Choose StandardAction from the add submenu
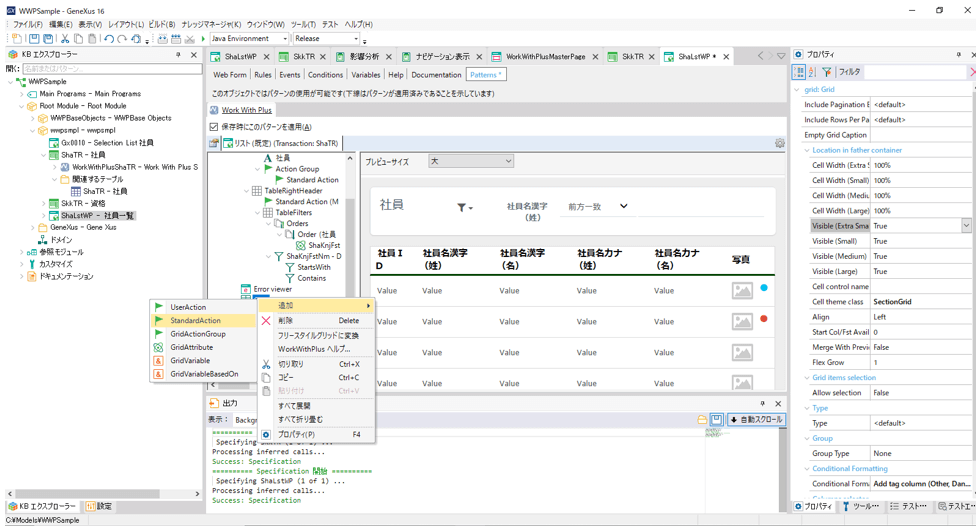Screen dimensions: 976x526 tap(204, 321)
